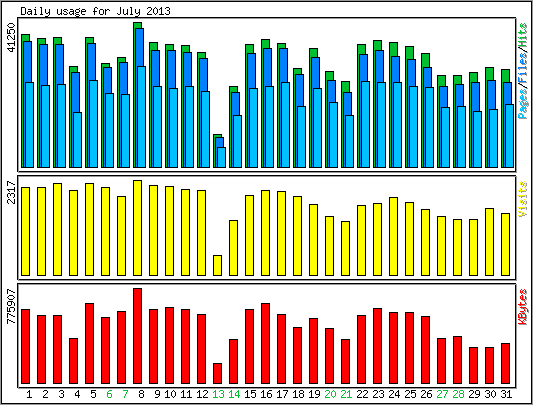Click the shortest red KBytes bar for day 13
The width and height of the screenshot is (533, 405).
[x=218, y=373]
